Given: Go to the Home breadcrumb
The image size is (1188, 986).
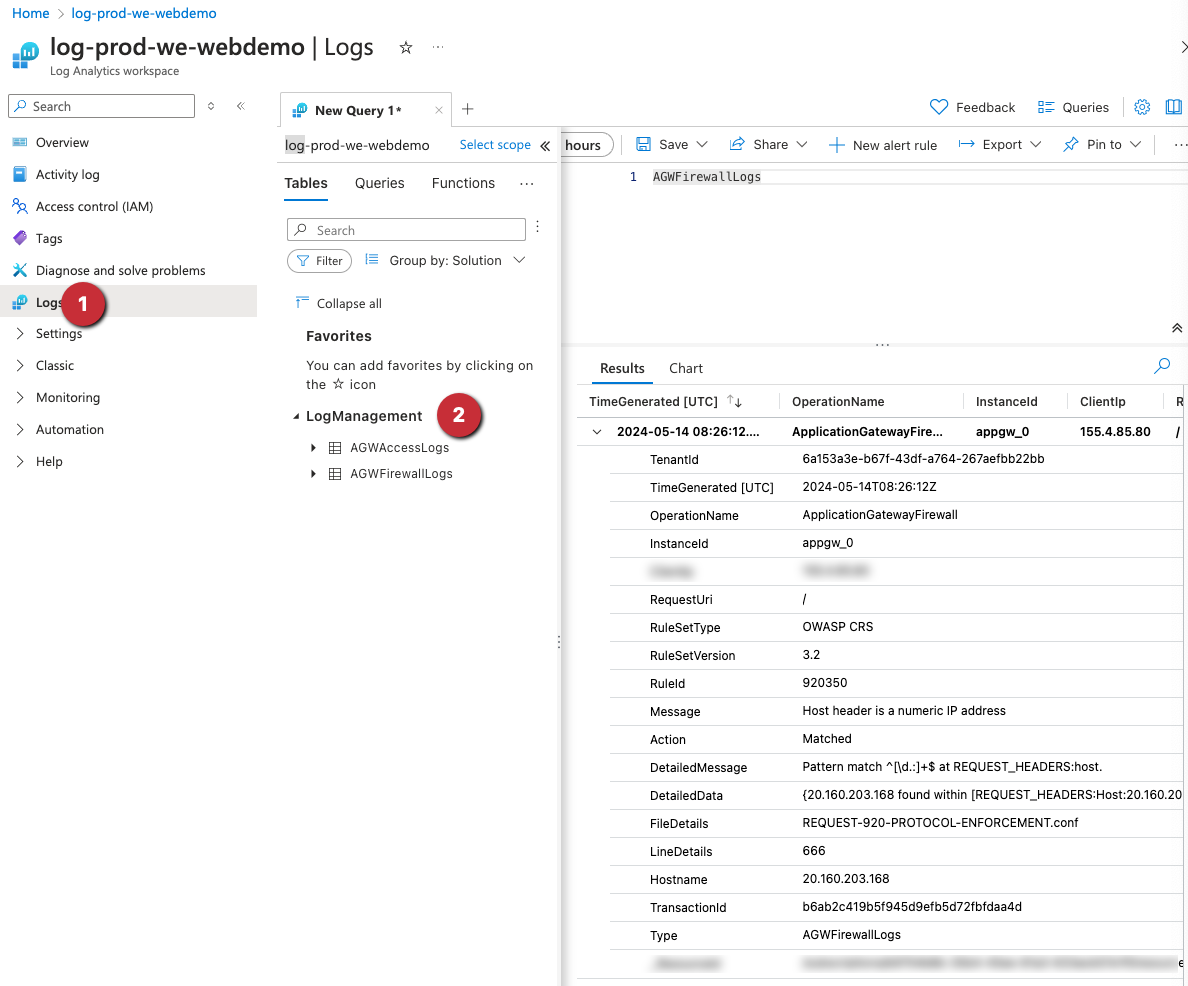Looking at the screenshot, I should [30, 13].
